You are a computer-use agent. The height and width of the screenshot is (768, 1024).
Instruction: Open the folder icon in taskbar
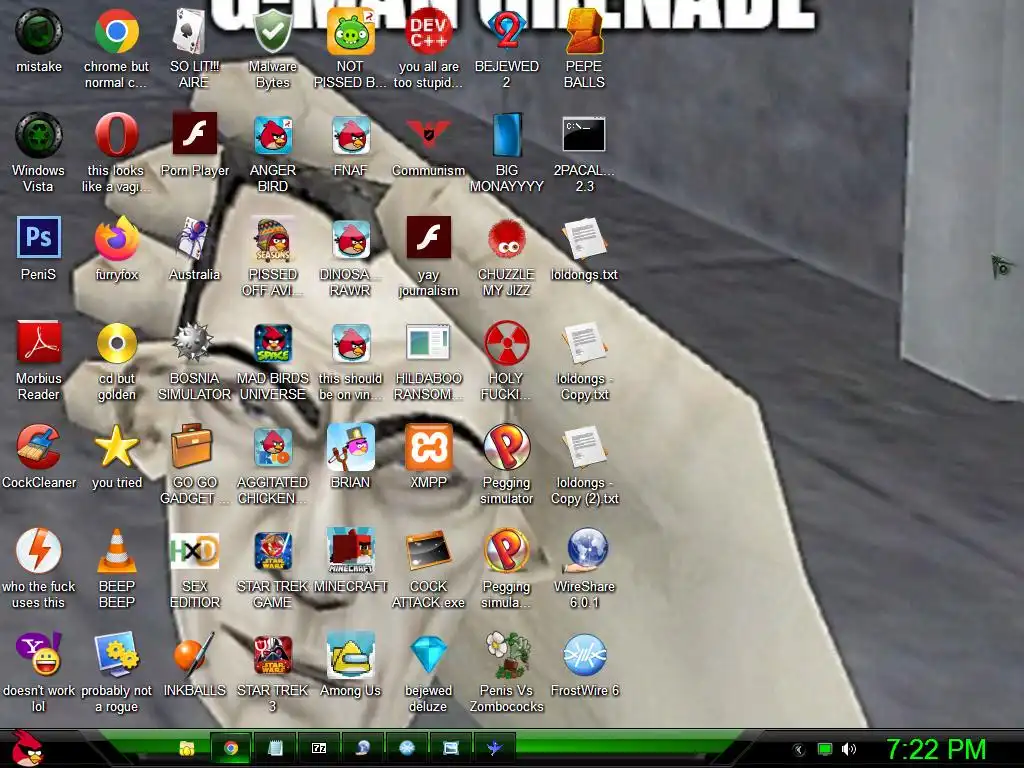point(187,748)
